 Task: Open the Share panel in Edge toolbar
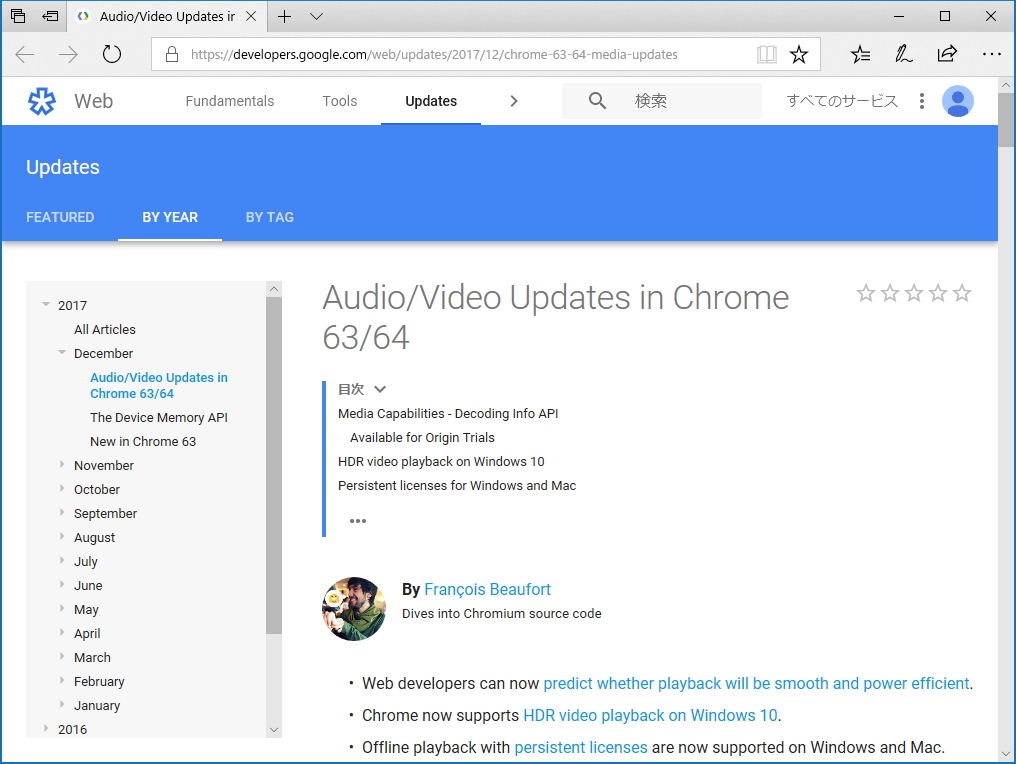pos(946,55)
